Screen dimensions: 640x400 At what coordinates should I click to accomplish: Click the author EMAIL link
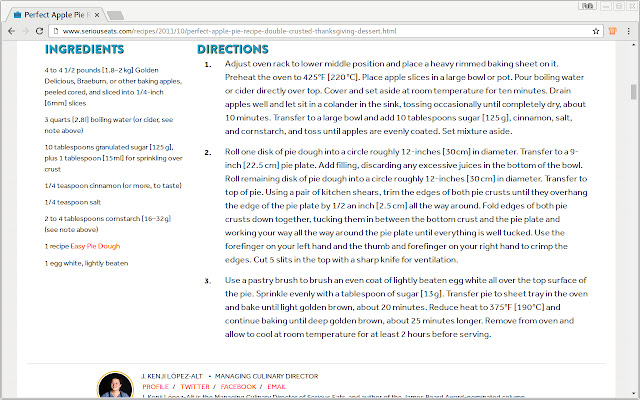[x=277, y=387]
